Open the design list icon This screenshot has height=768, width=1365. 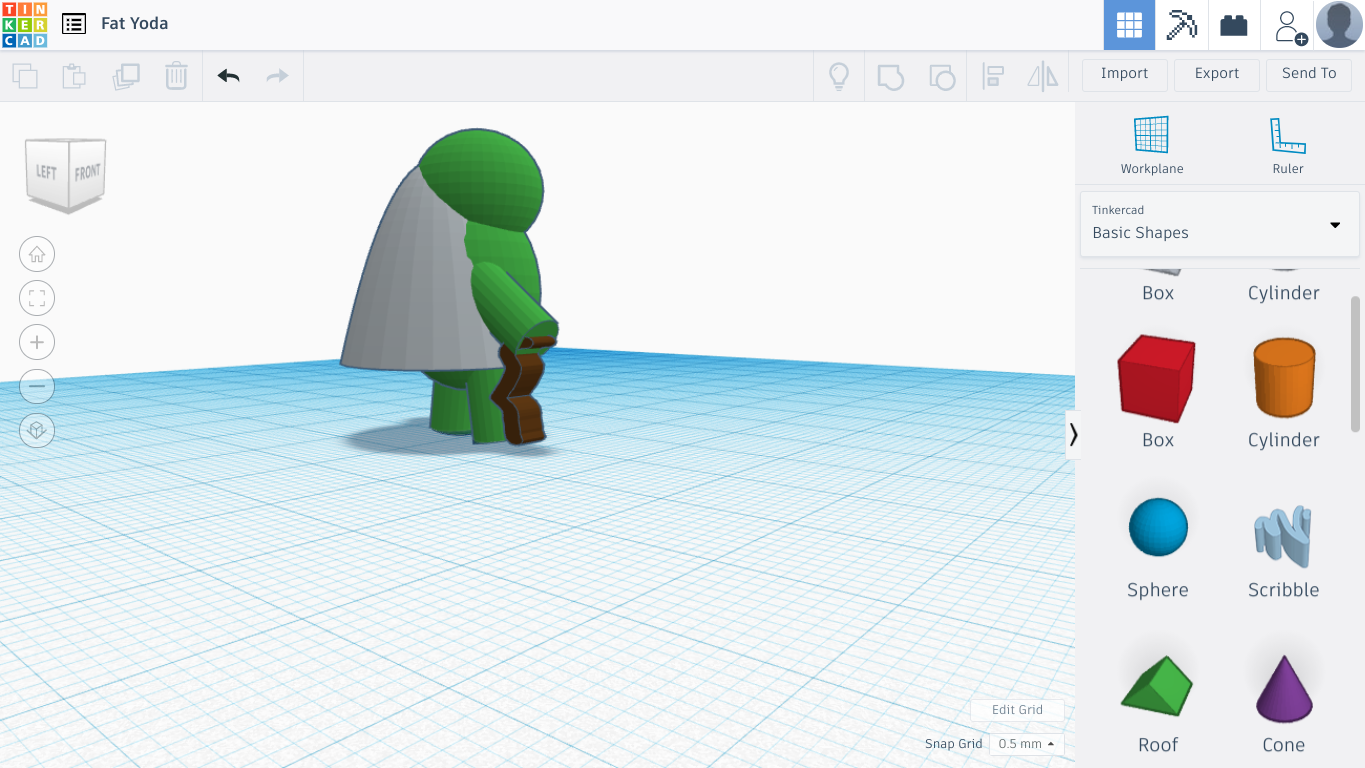[73, 23]
